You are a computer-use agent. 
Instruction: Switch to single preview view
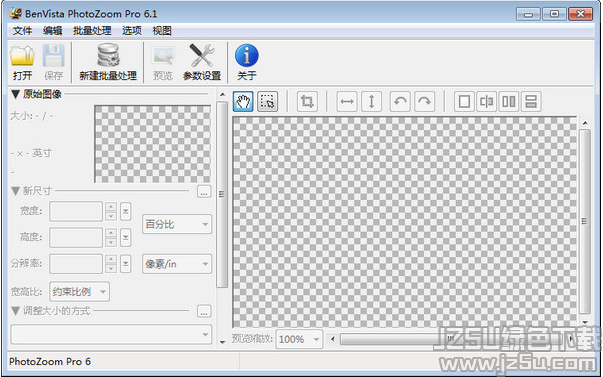(464, 102)
